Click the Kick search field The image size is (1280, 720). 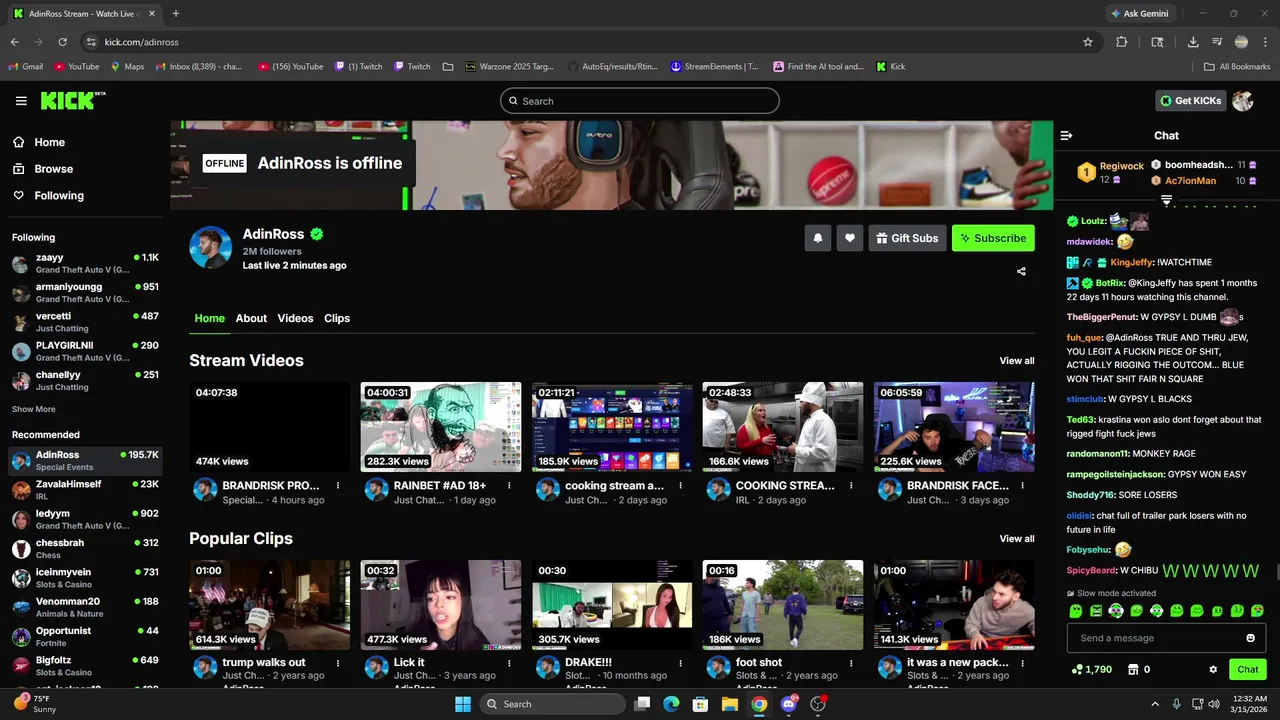(x=640, y=101)
